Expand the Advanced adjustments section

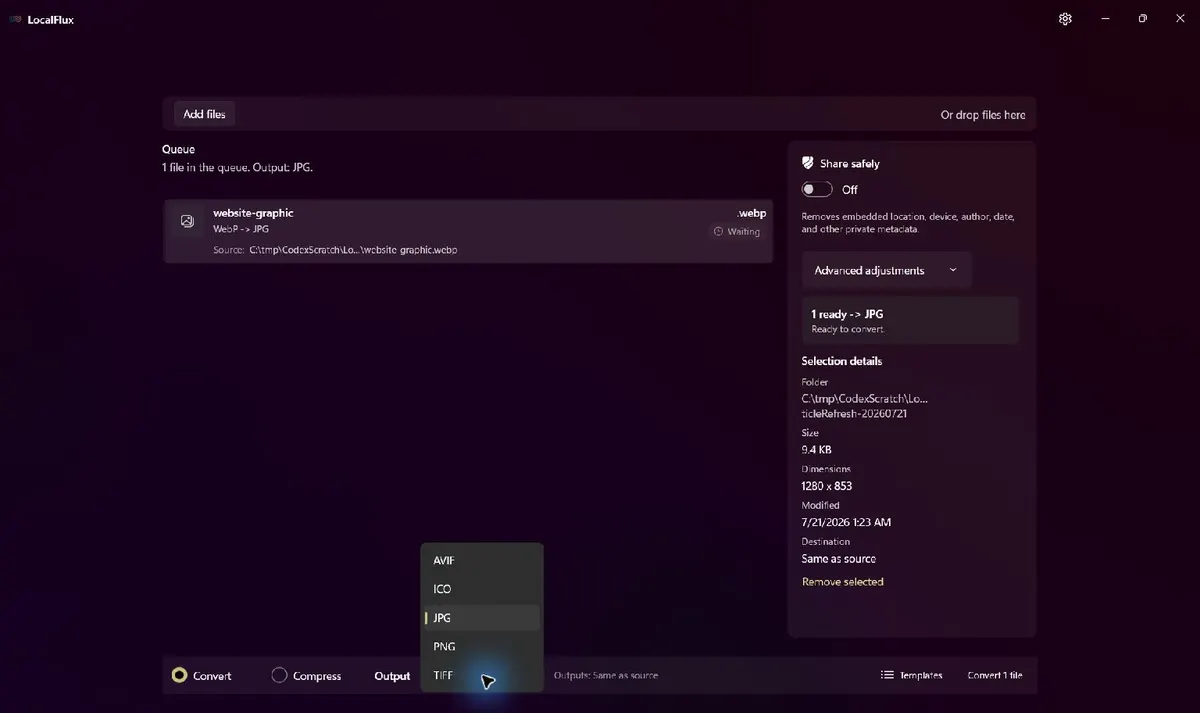tap(886, 270)
